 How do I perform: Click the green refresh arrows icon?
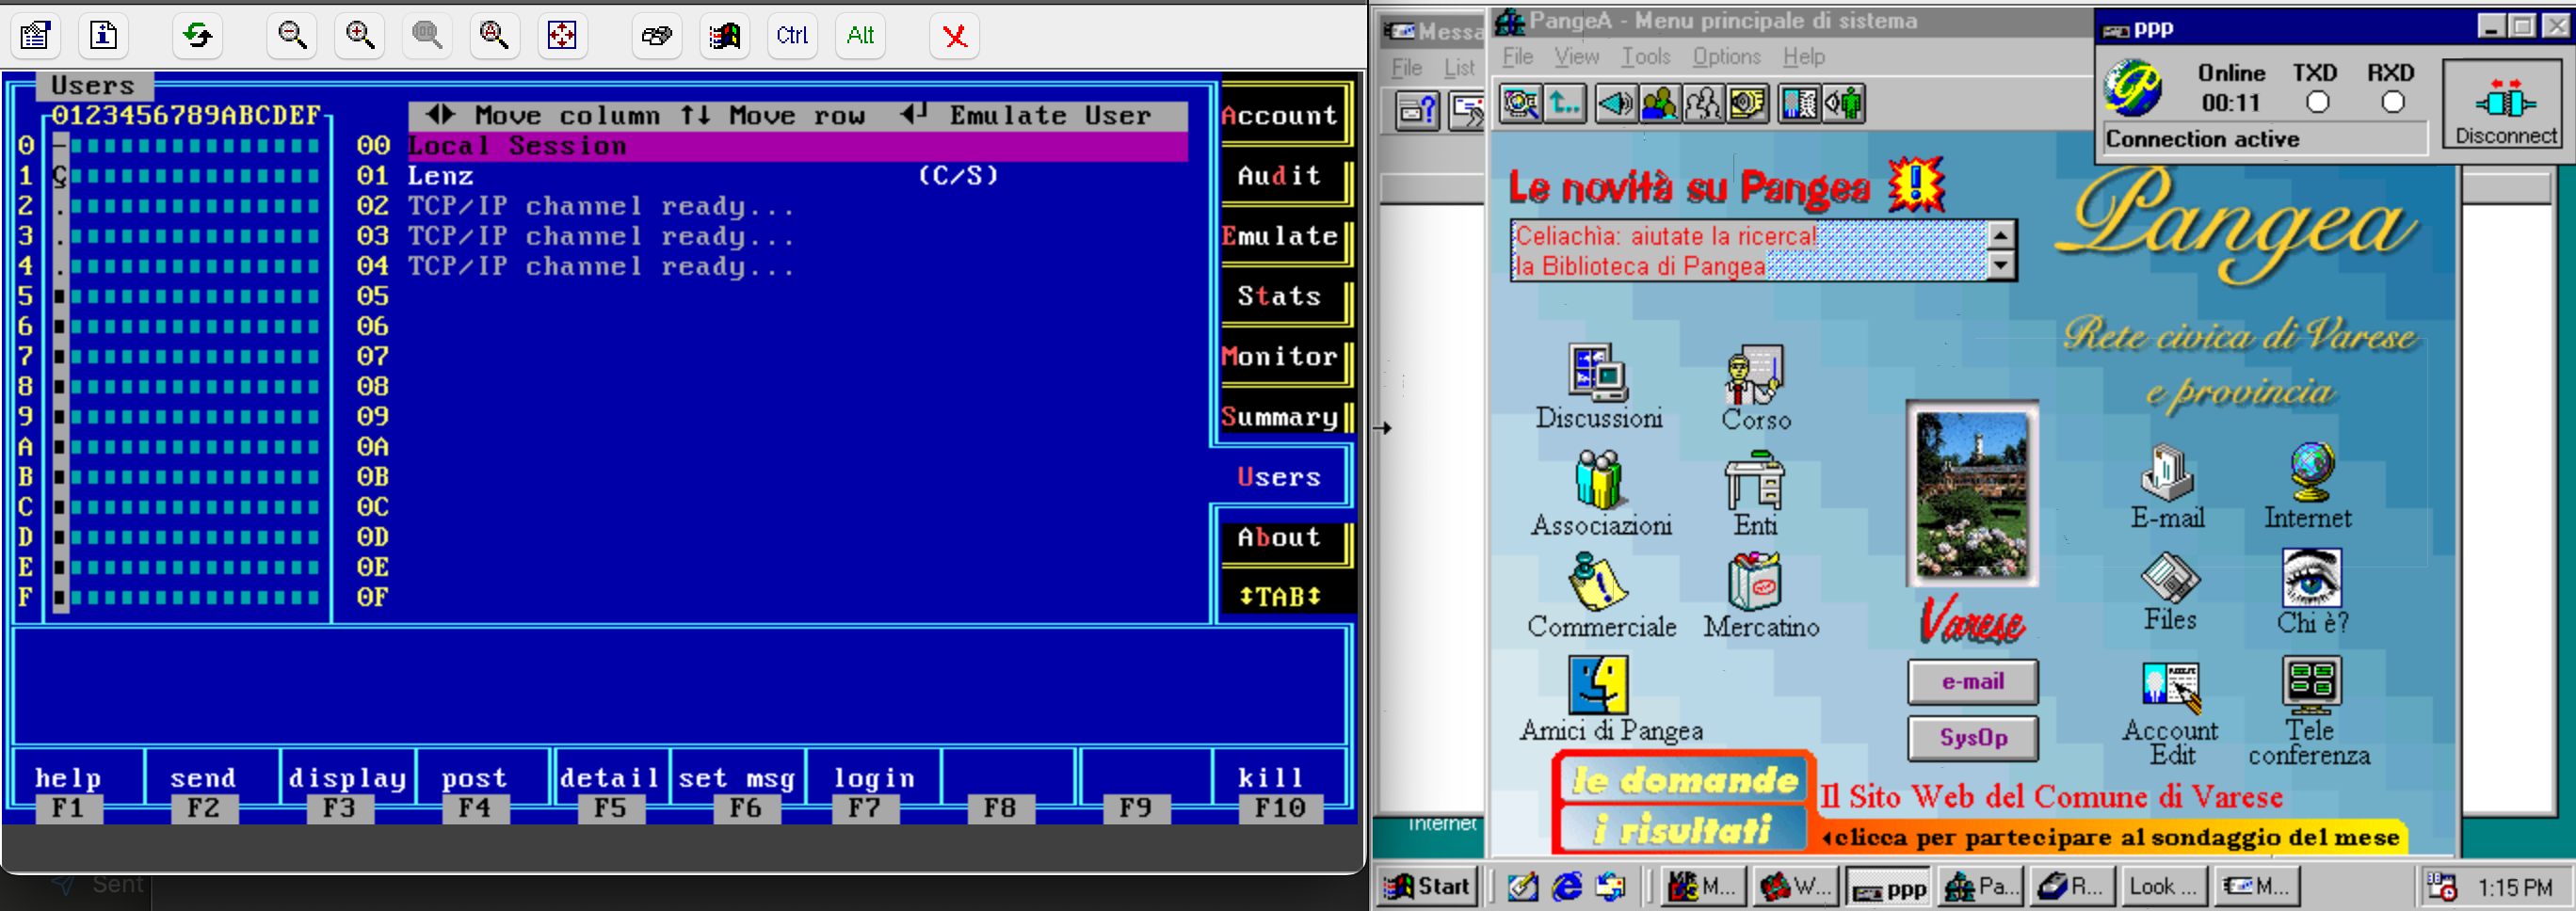[197, 35]
